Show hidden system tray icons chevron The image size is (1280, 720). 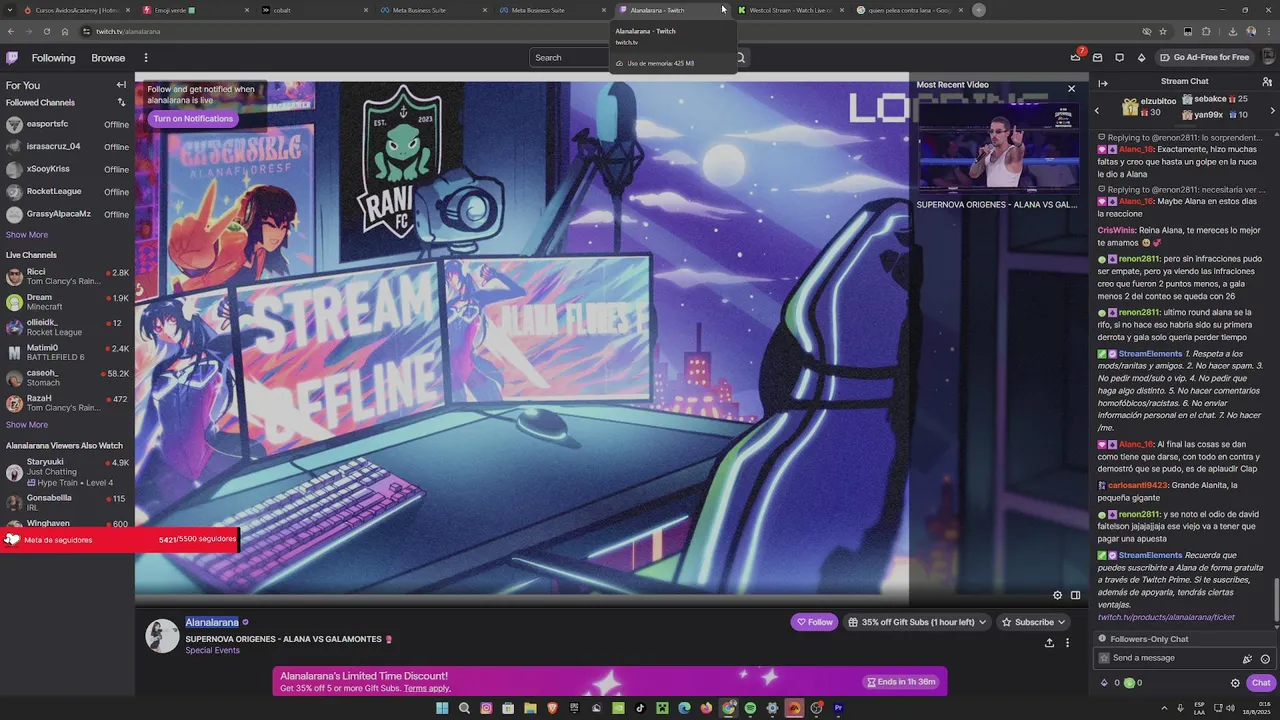pyautogui.click(x=1164, y=708)
